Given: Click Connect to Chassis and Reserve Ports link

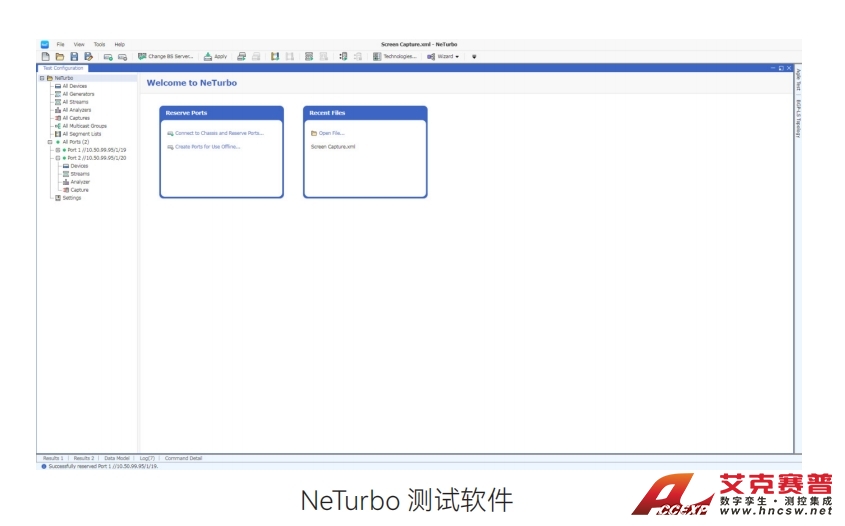Looking at the screenshot, I should tap(219, 132).
